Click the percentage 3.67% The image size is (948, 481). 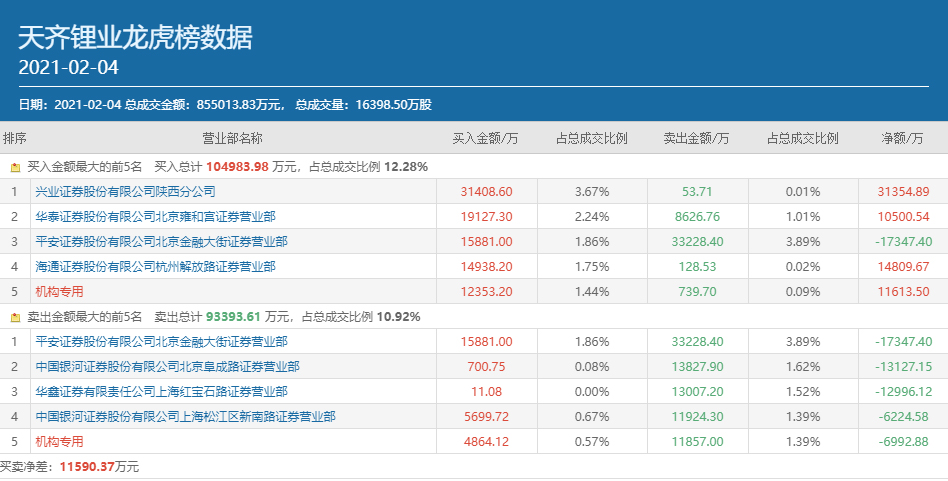(592, 192)
